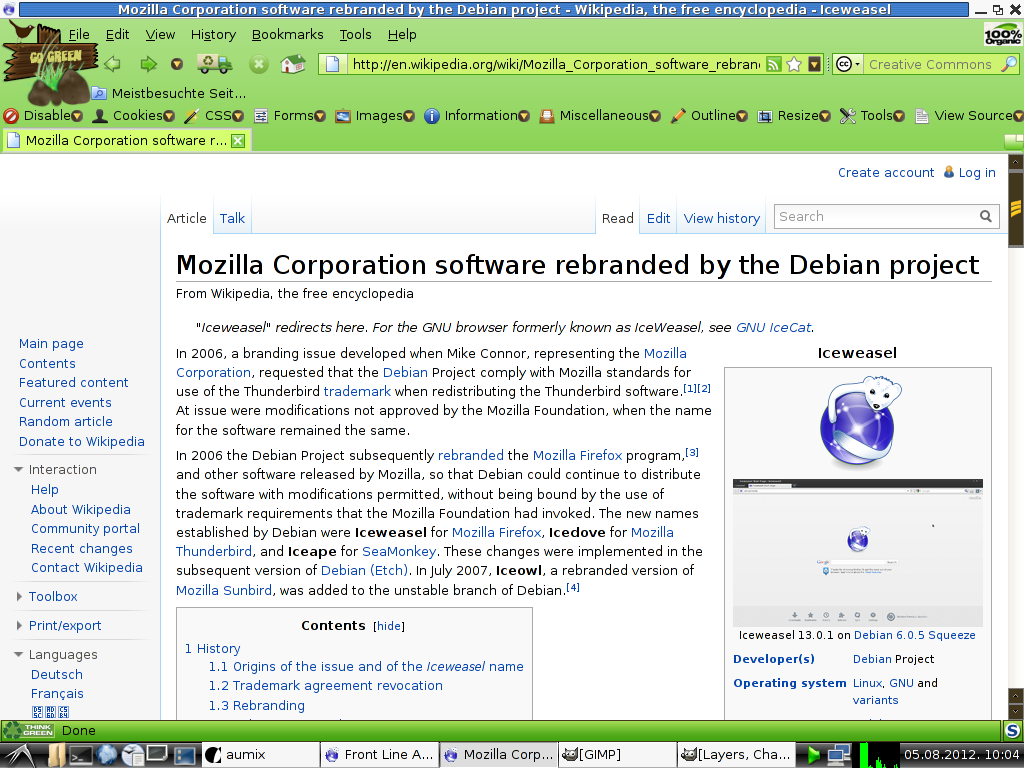
Task: Switch to the Talk tab
Action: pos(232,218)
